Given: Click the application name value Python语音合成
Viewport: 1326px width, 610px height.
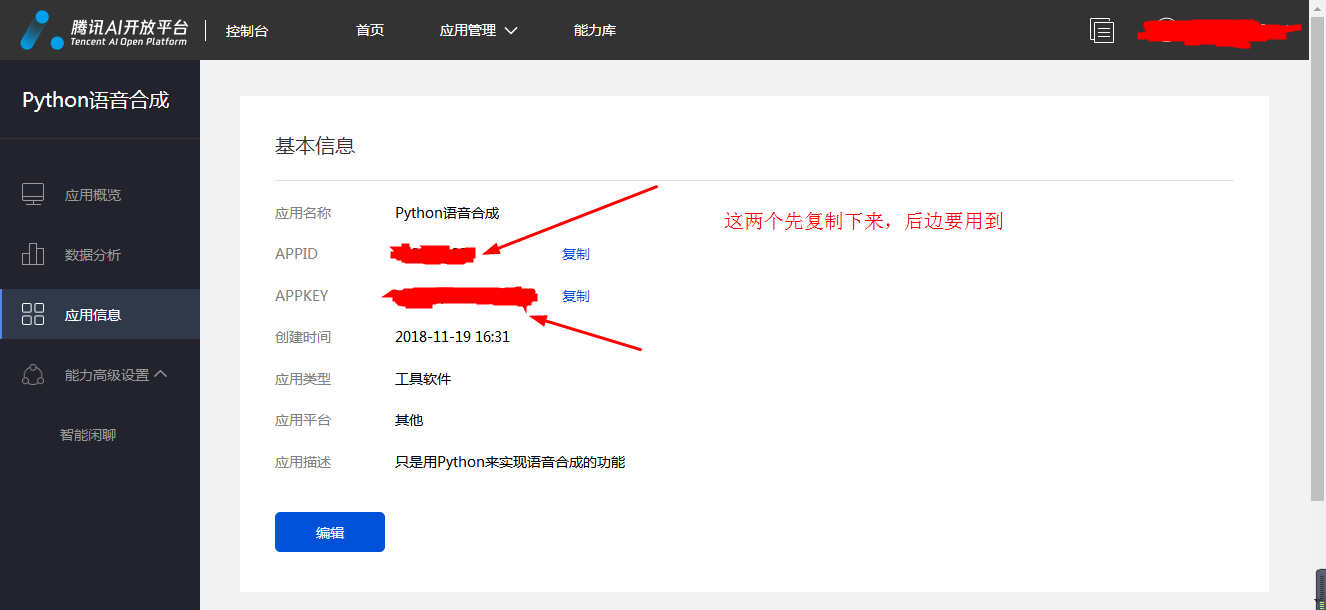Looking at the screenshot, I should click(x=447, y=213).
